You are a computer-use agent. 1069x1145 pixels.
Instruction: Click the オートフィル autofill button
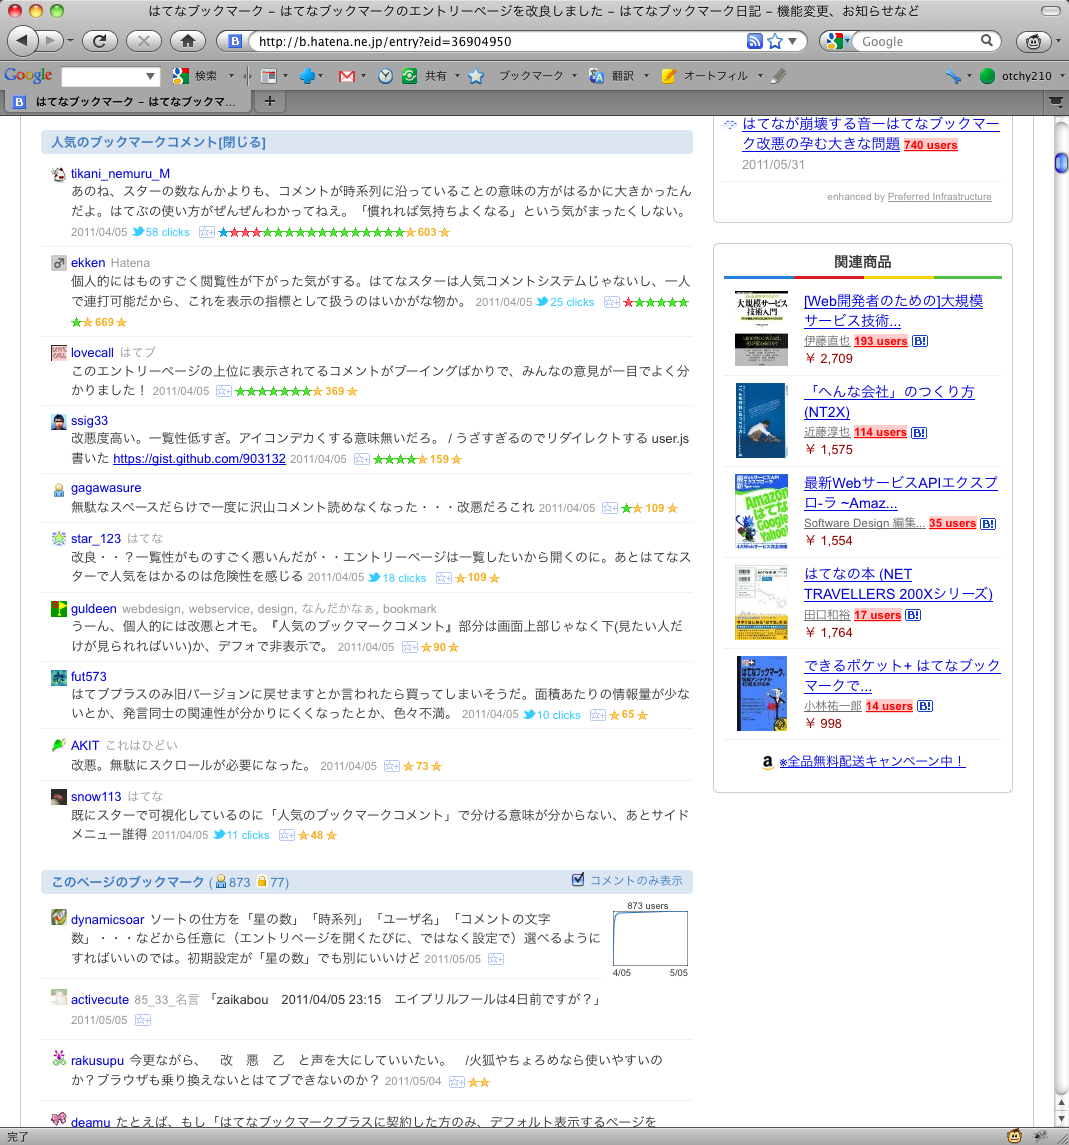705,75
